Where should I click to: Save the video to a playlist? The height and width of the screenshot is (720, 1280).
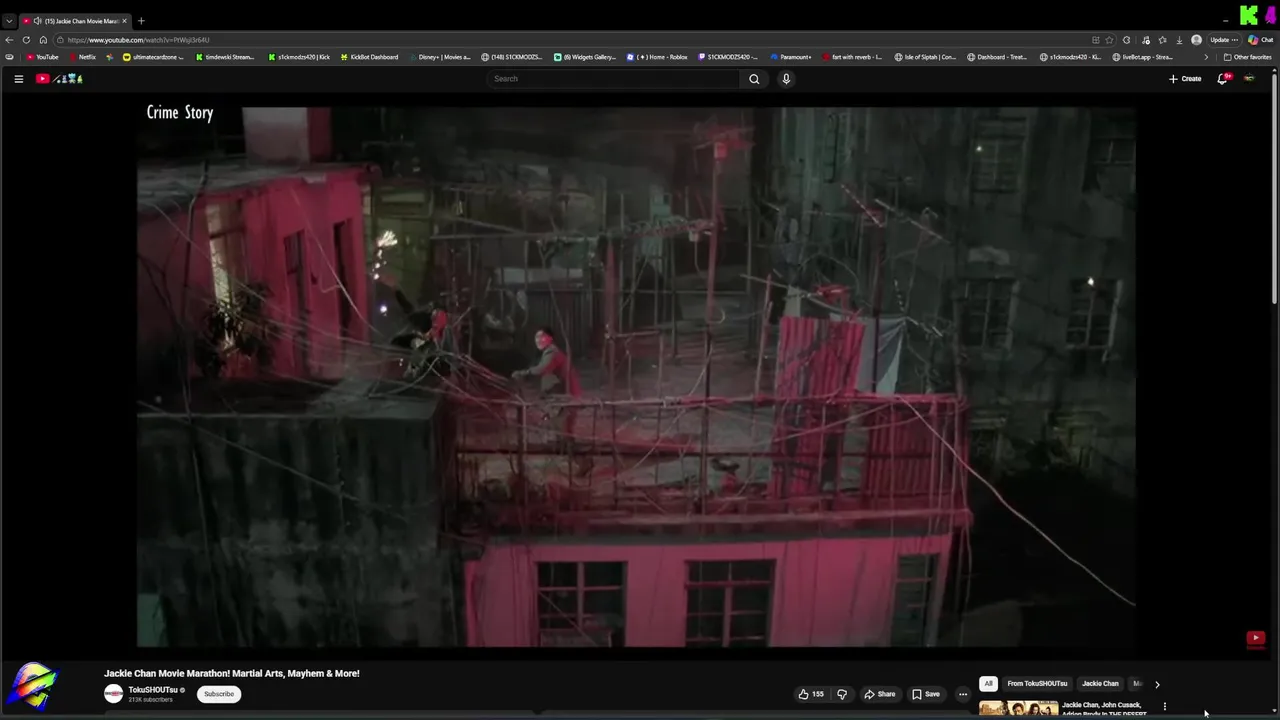926,694
